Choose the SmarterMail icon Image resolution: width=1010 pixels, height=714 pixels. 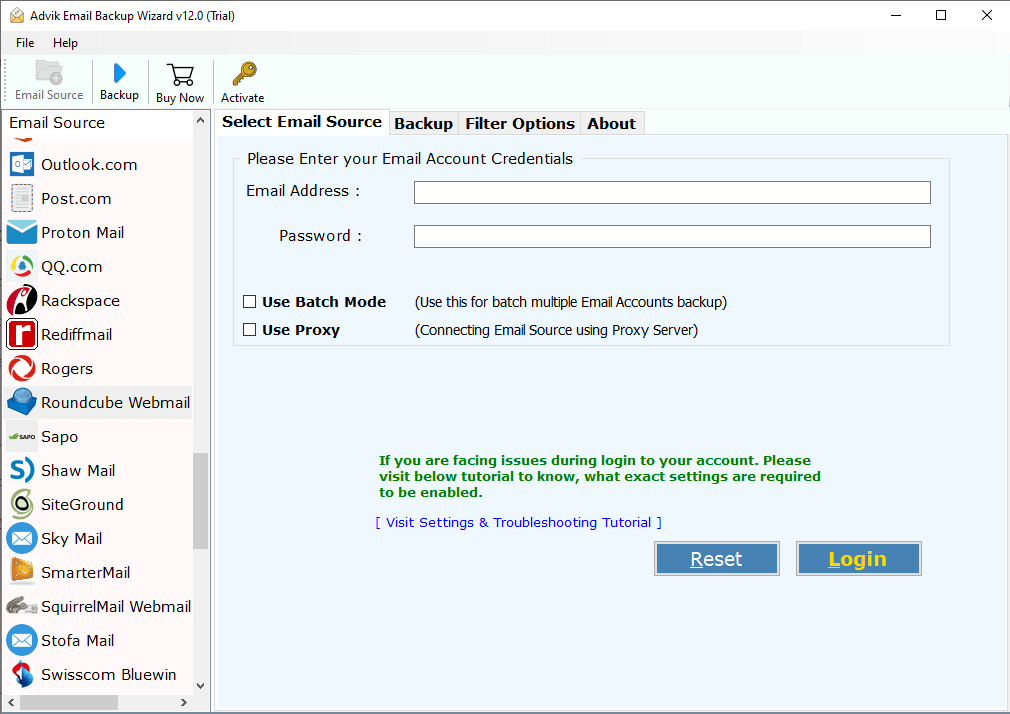22,572
